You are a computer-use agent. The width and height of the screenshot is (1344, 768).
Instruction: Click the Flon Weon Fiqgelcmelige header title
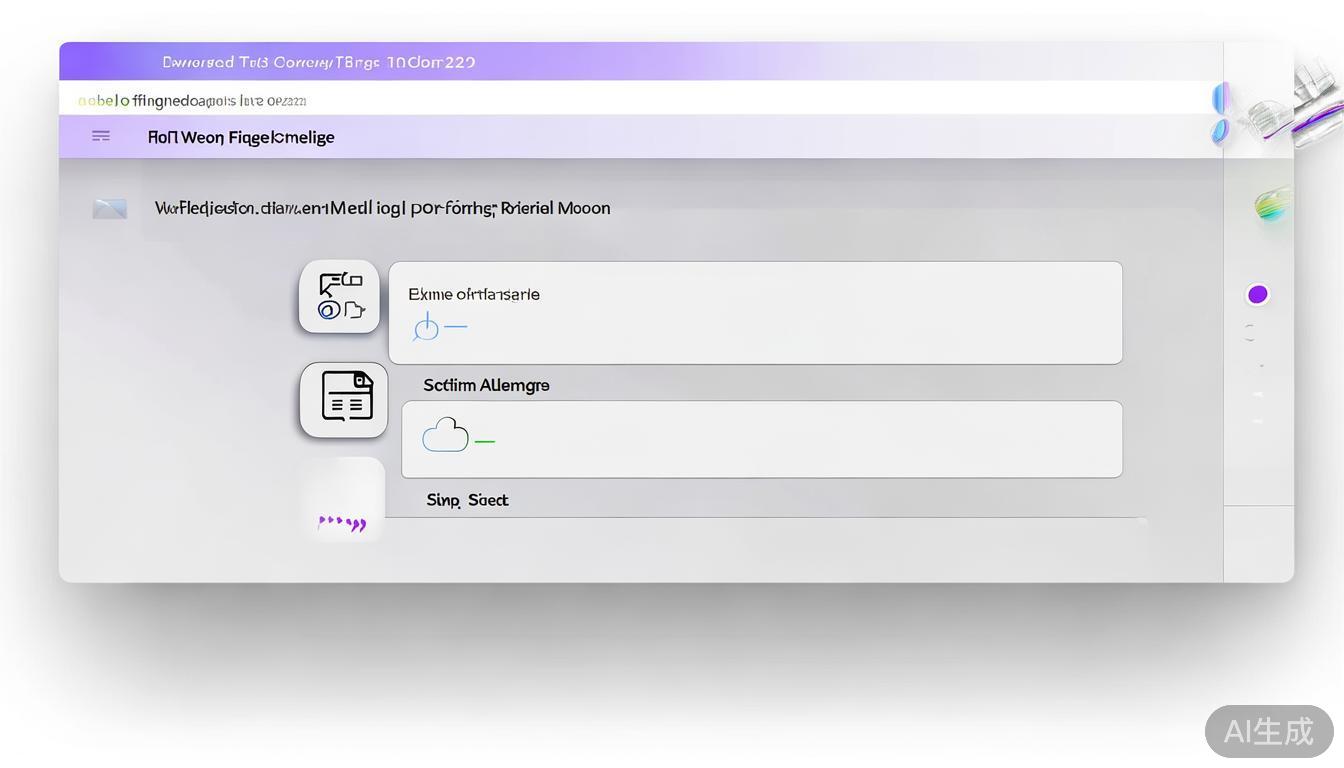point(241,137)
